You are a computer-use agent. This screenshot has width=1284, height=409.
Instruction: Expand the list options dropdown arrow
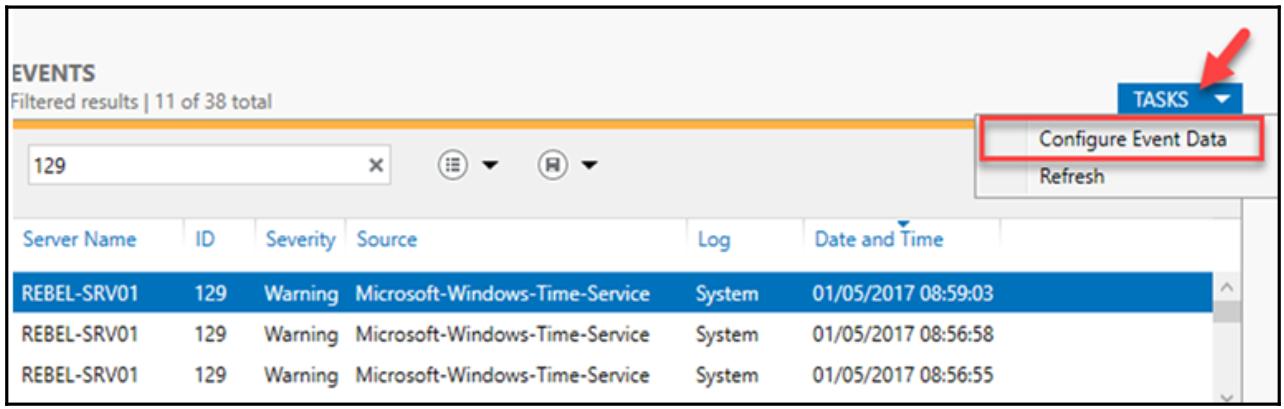(x=489, y=166)
